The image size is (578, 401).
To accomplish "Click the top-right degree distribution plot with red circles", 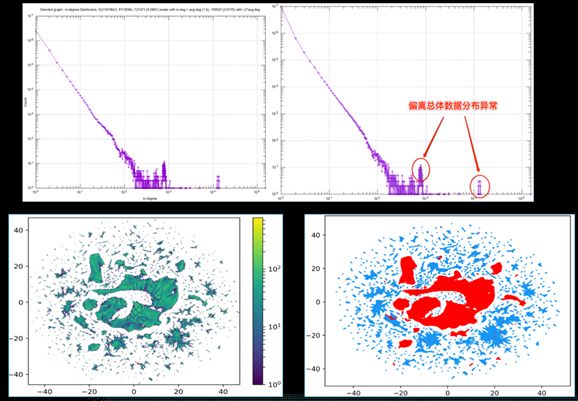I will 406,99.
